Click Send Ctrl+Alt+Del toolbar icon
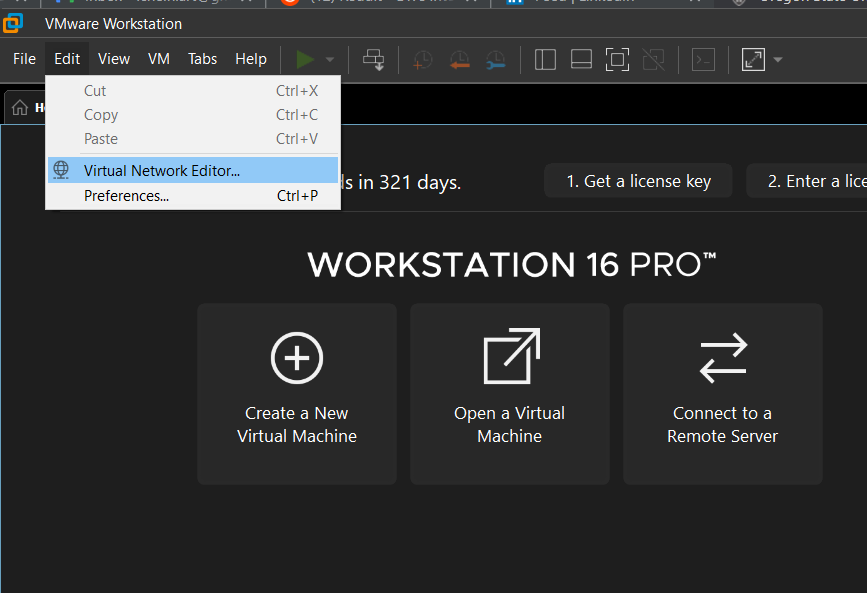867x593 pixels. tap(374, 60)
